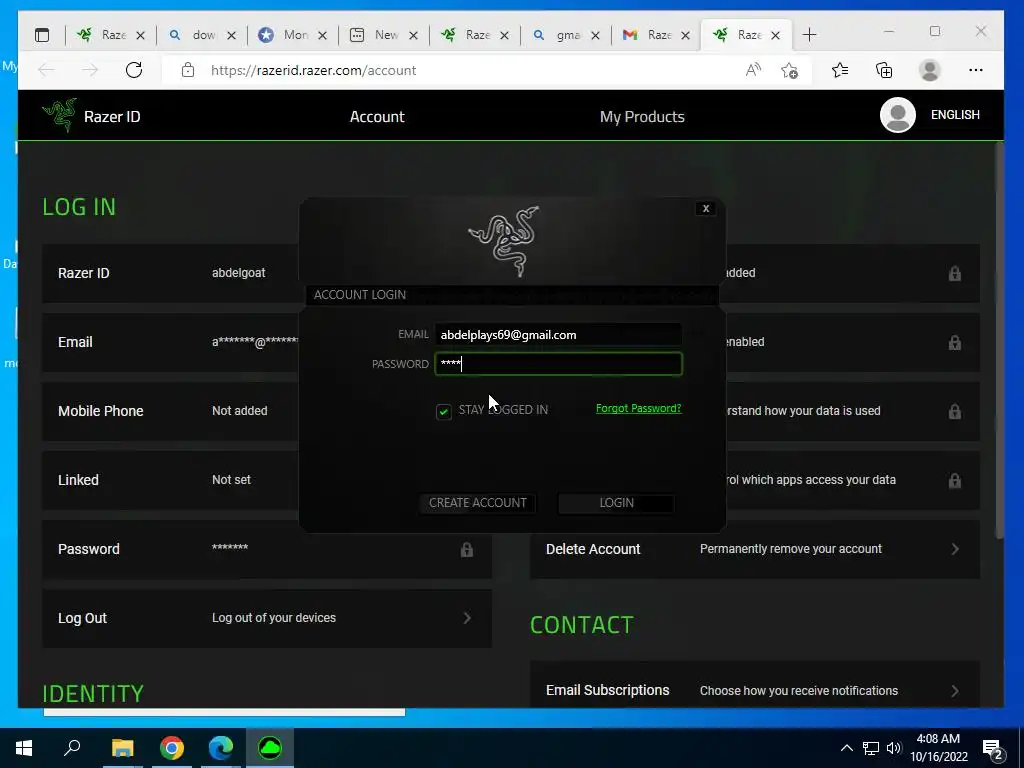Image resolution: width=1024 pixels, height=768 pixels.
Task: View site info padlock icon
Action: coord(188,70)
